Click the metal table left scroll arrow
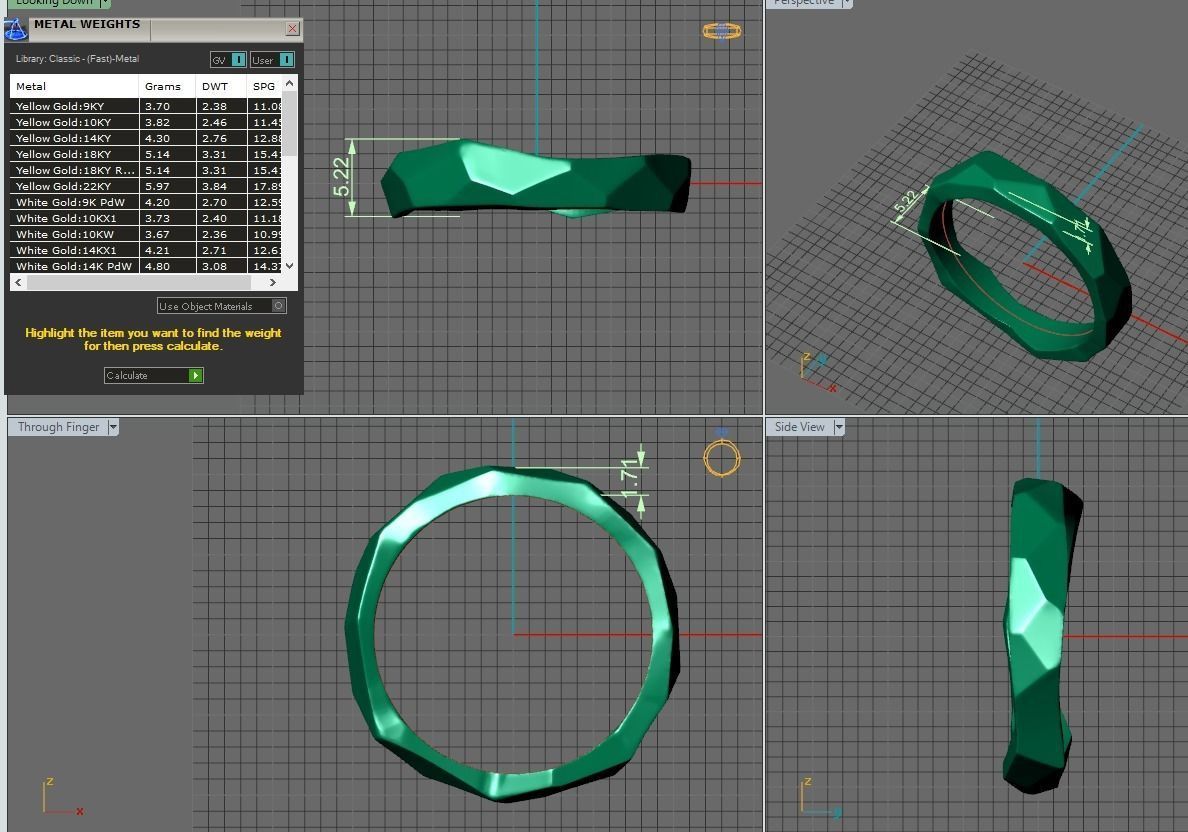This screenshot has height=832, width=1188. tap(18, 282)
